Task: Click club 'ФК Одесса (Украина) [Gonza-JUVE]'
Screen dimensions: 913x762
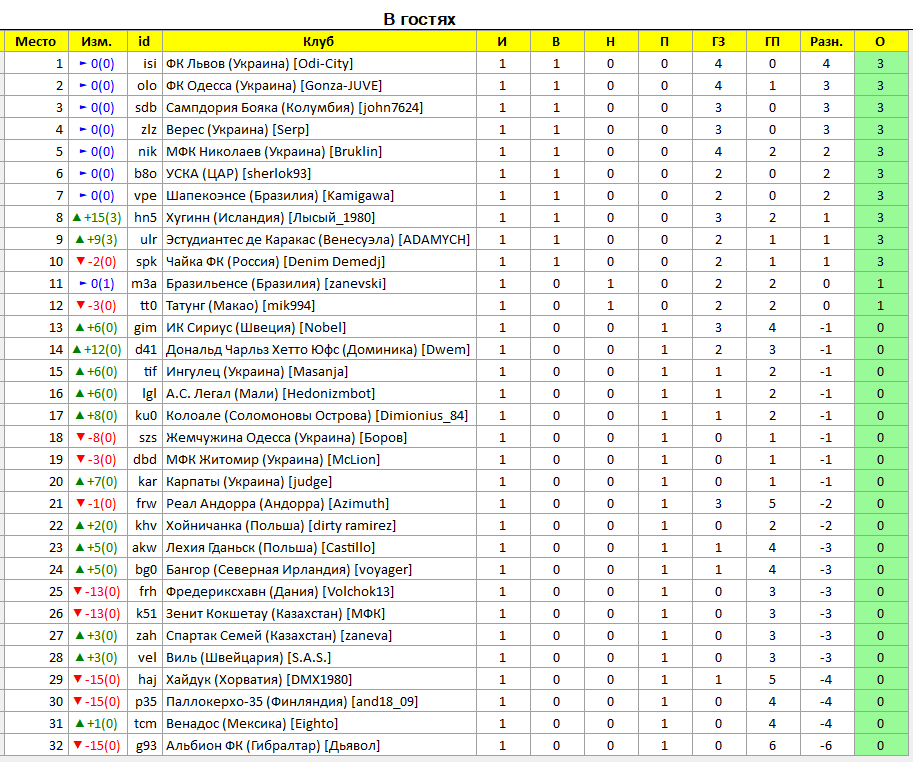Action: (x=319, y=86)
